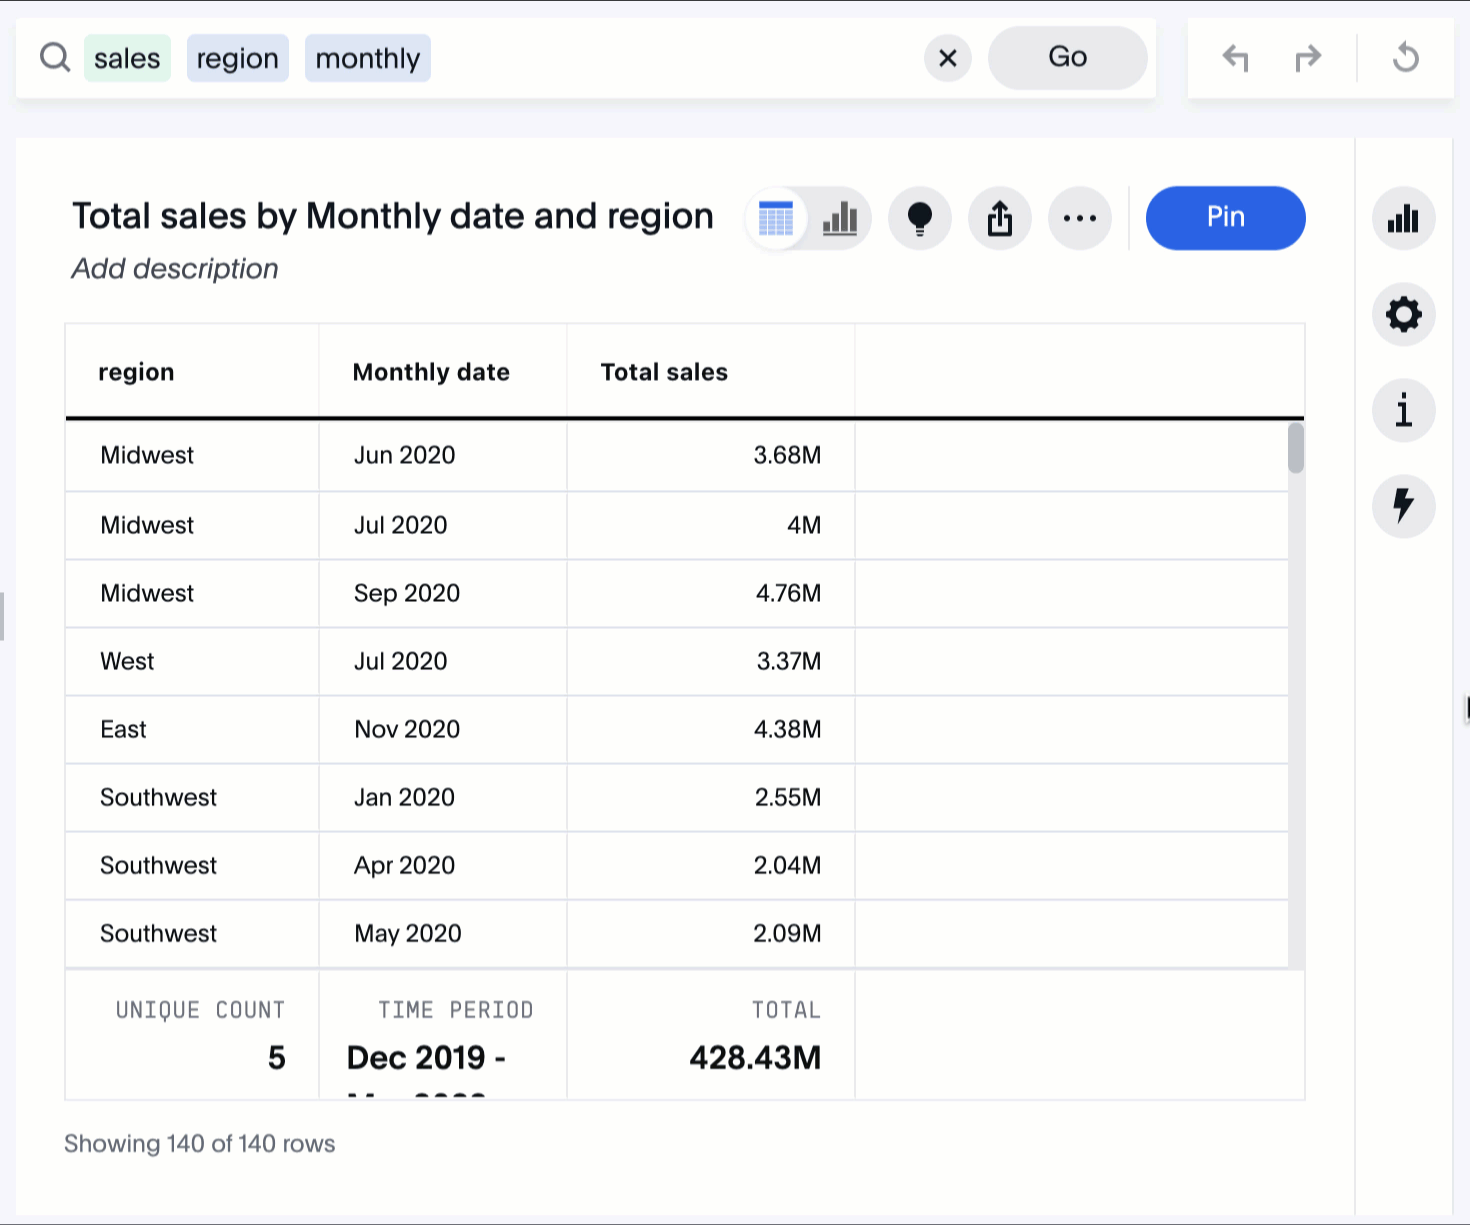Show query info in sidebar
The height and width of the screenshot is (1225, 1470).
click(x=1403, y=410)
